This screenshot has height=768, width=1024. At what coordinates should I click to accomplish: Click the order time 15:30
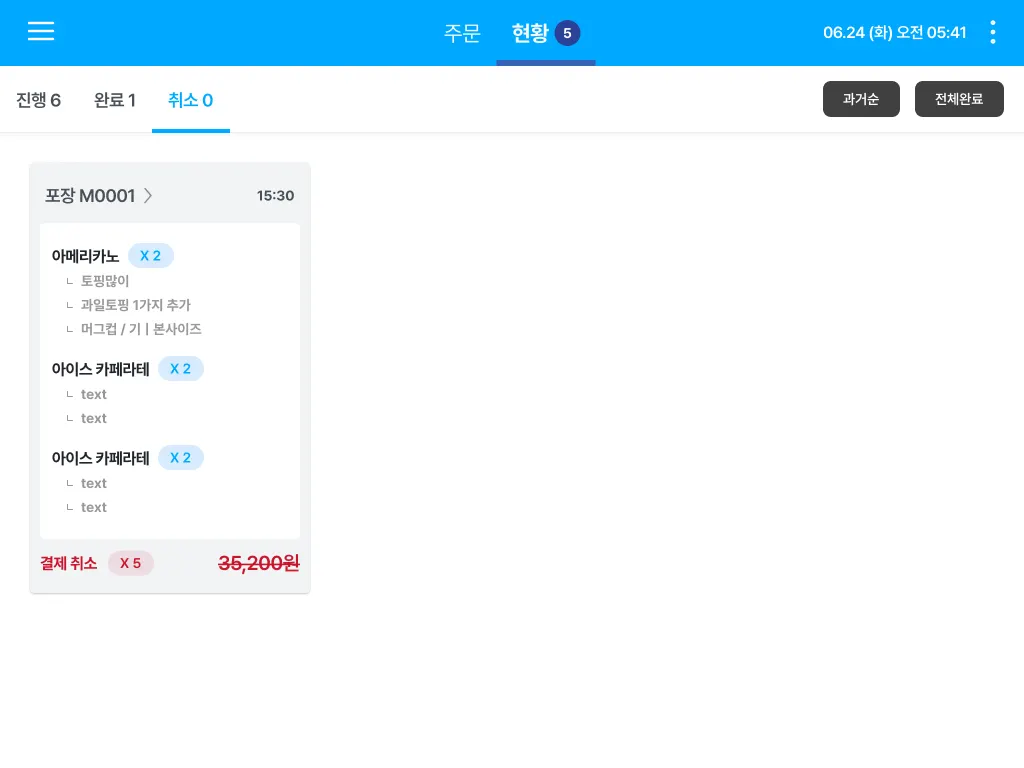coord(275,196)
